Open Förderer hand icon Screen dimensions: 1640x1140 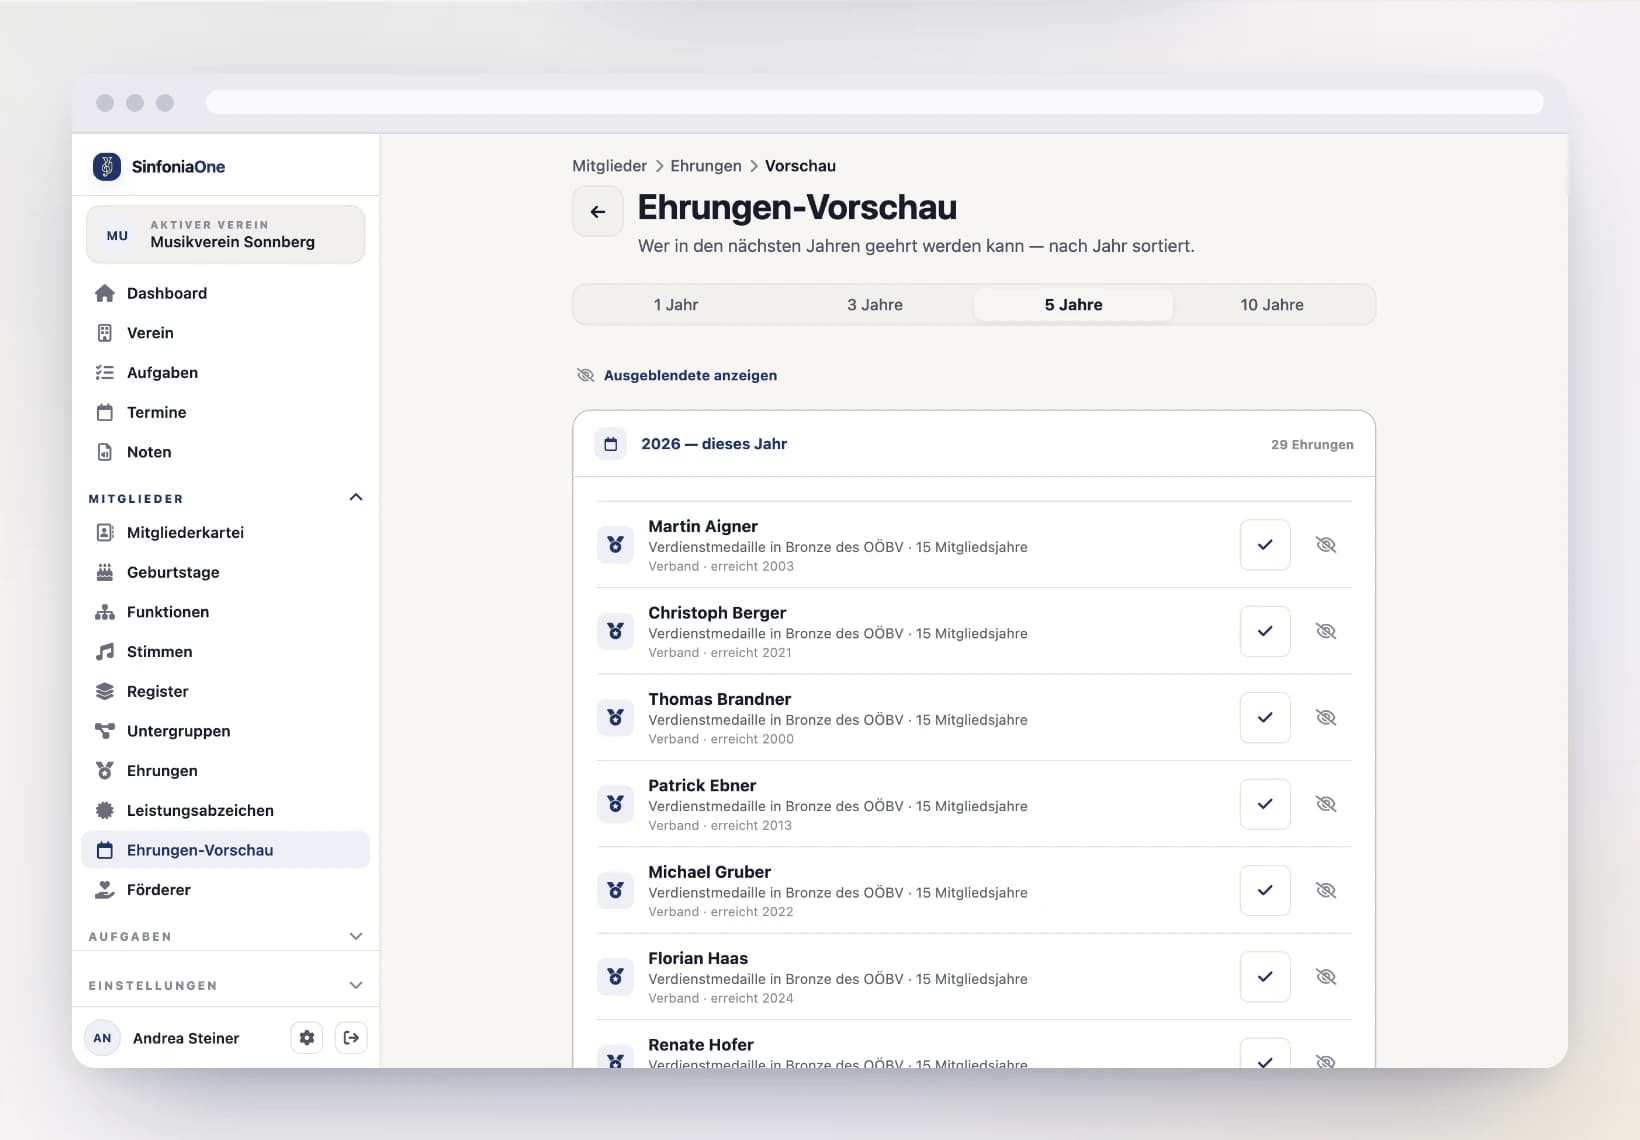(x=105, y=890)
